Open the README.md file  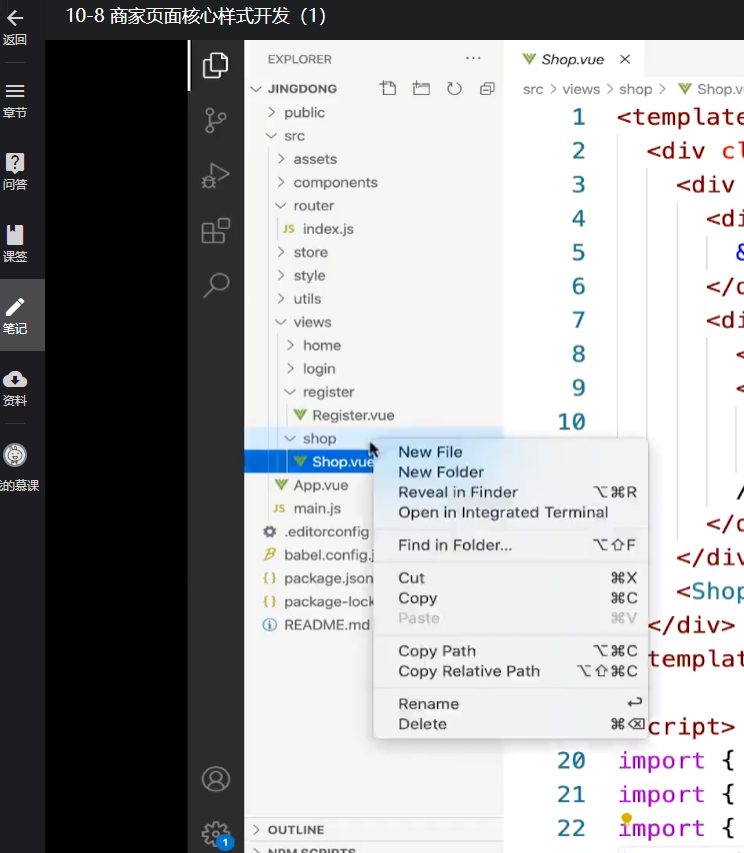click(326, 625)
